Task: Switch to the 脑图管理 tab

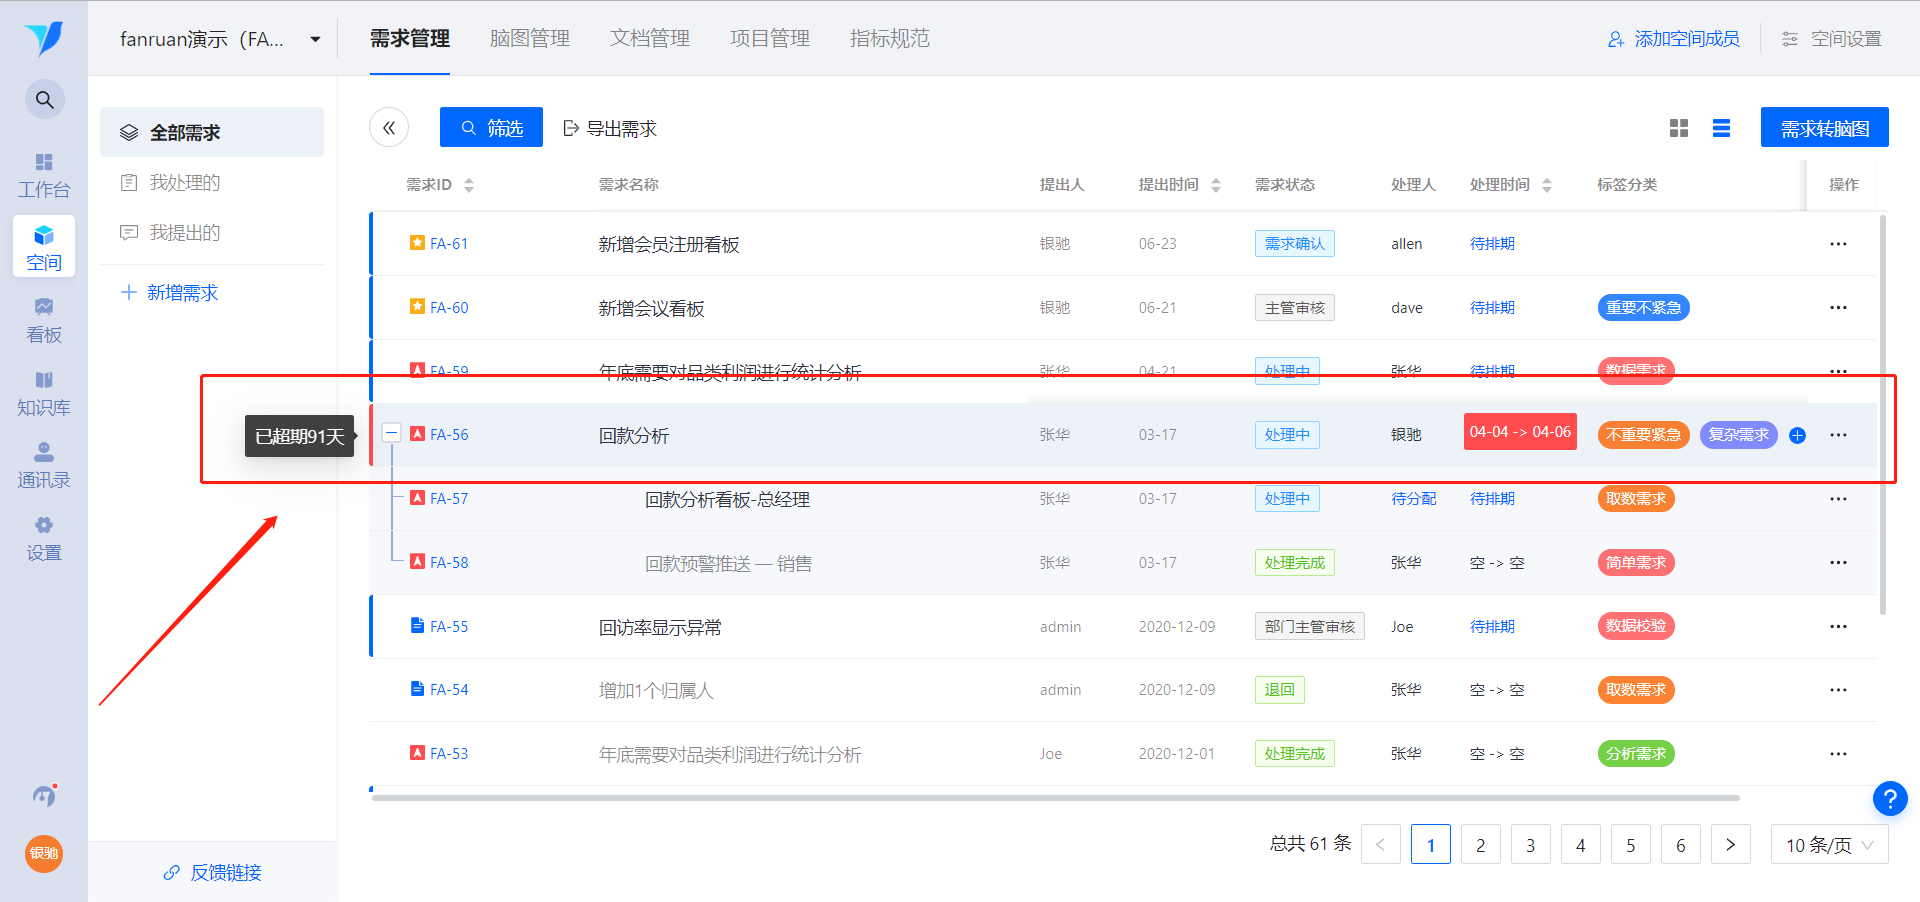Action: [x=529, y=39]
